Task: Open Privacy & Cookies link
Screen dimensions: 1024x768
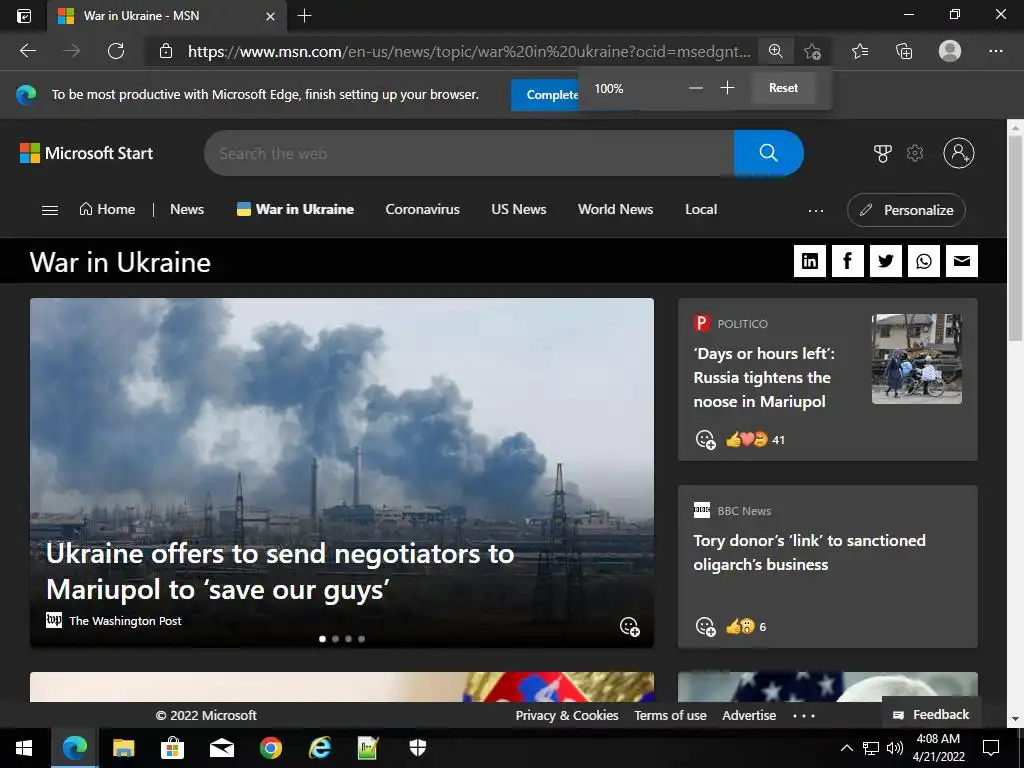Action: tap(567, 716)
